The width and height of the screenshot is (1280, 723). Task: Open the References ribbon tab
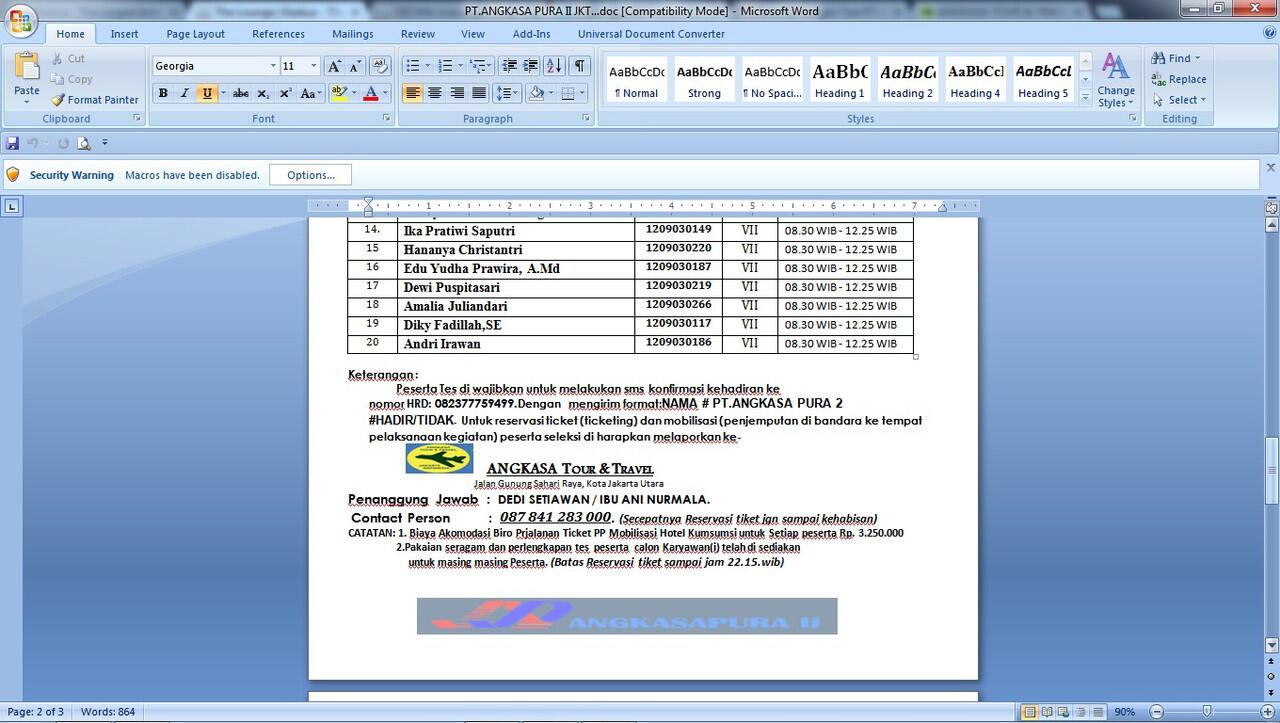pos(278,34)
